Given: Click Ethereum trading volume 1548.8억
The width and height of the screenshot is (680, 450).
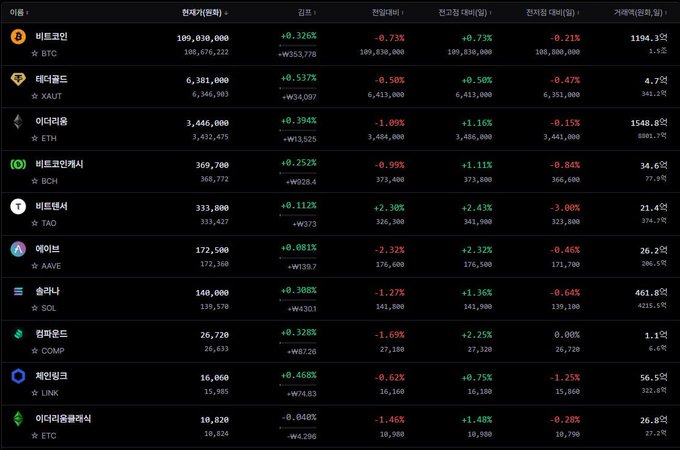Looking at the screenshot, I should 649,123.
